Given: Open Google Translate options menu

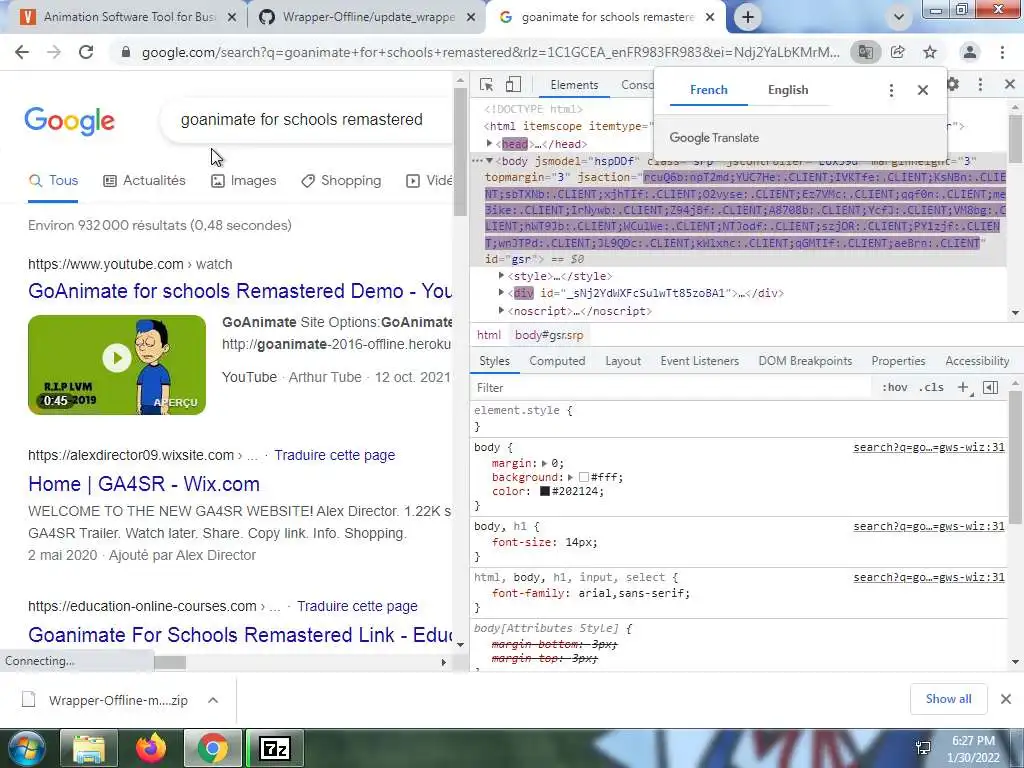Looking at the screenshot, I should [891, 90].
